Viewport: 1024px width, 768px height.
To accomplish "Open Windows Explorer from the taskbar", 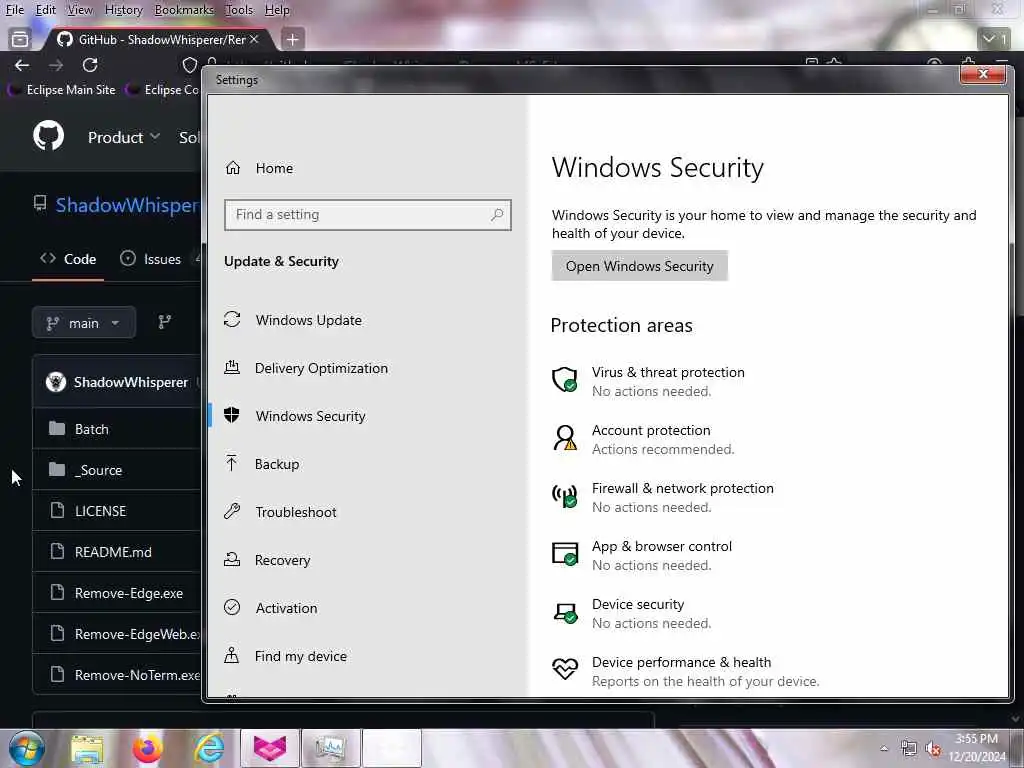I will [88, 750].
